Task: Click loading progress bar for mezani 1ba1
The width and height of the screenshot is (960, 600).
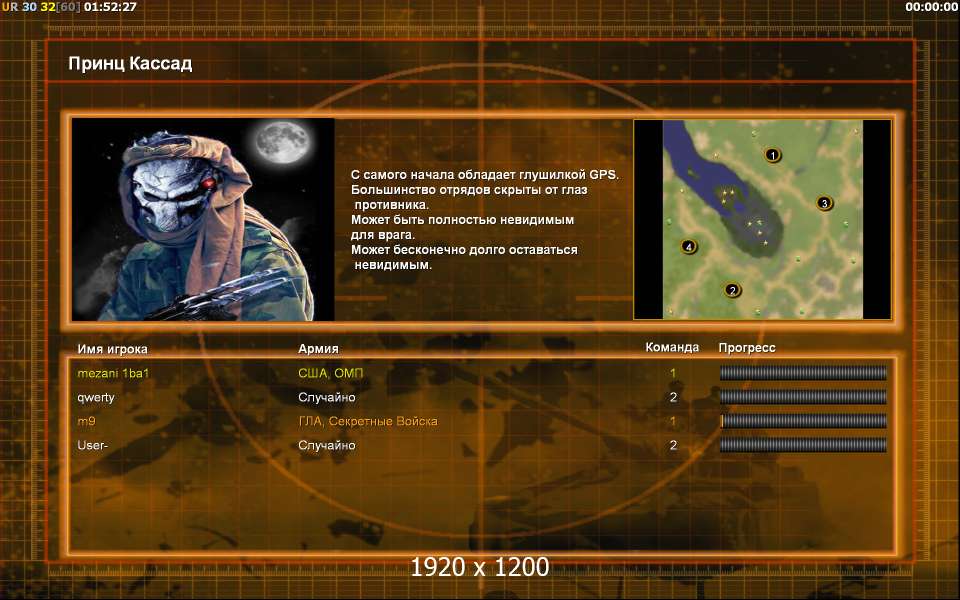Action: coord(803,373)
